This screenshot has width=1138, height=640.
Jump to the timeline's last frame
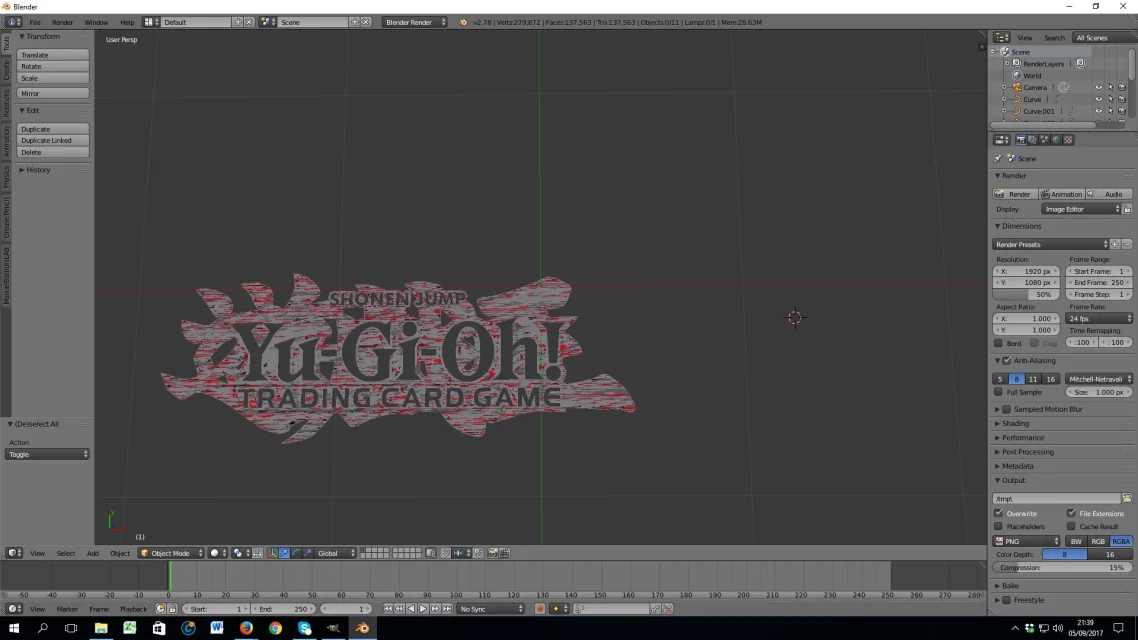[x=446, y=609]
